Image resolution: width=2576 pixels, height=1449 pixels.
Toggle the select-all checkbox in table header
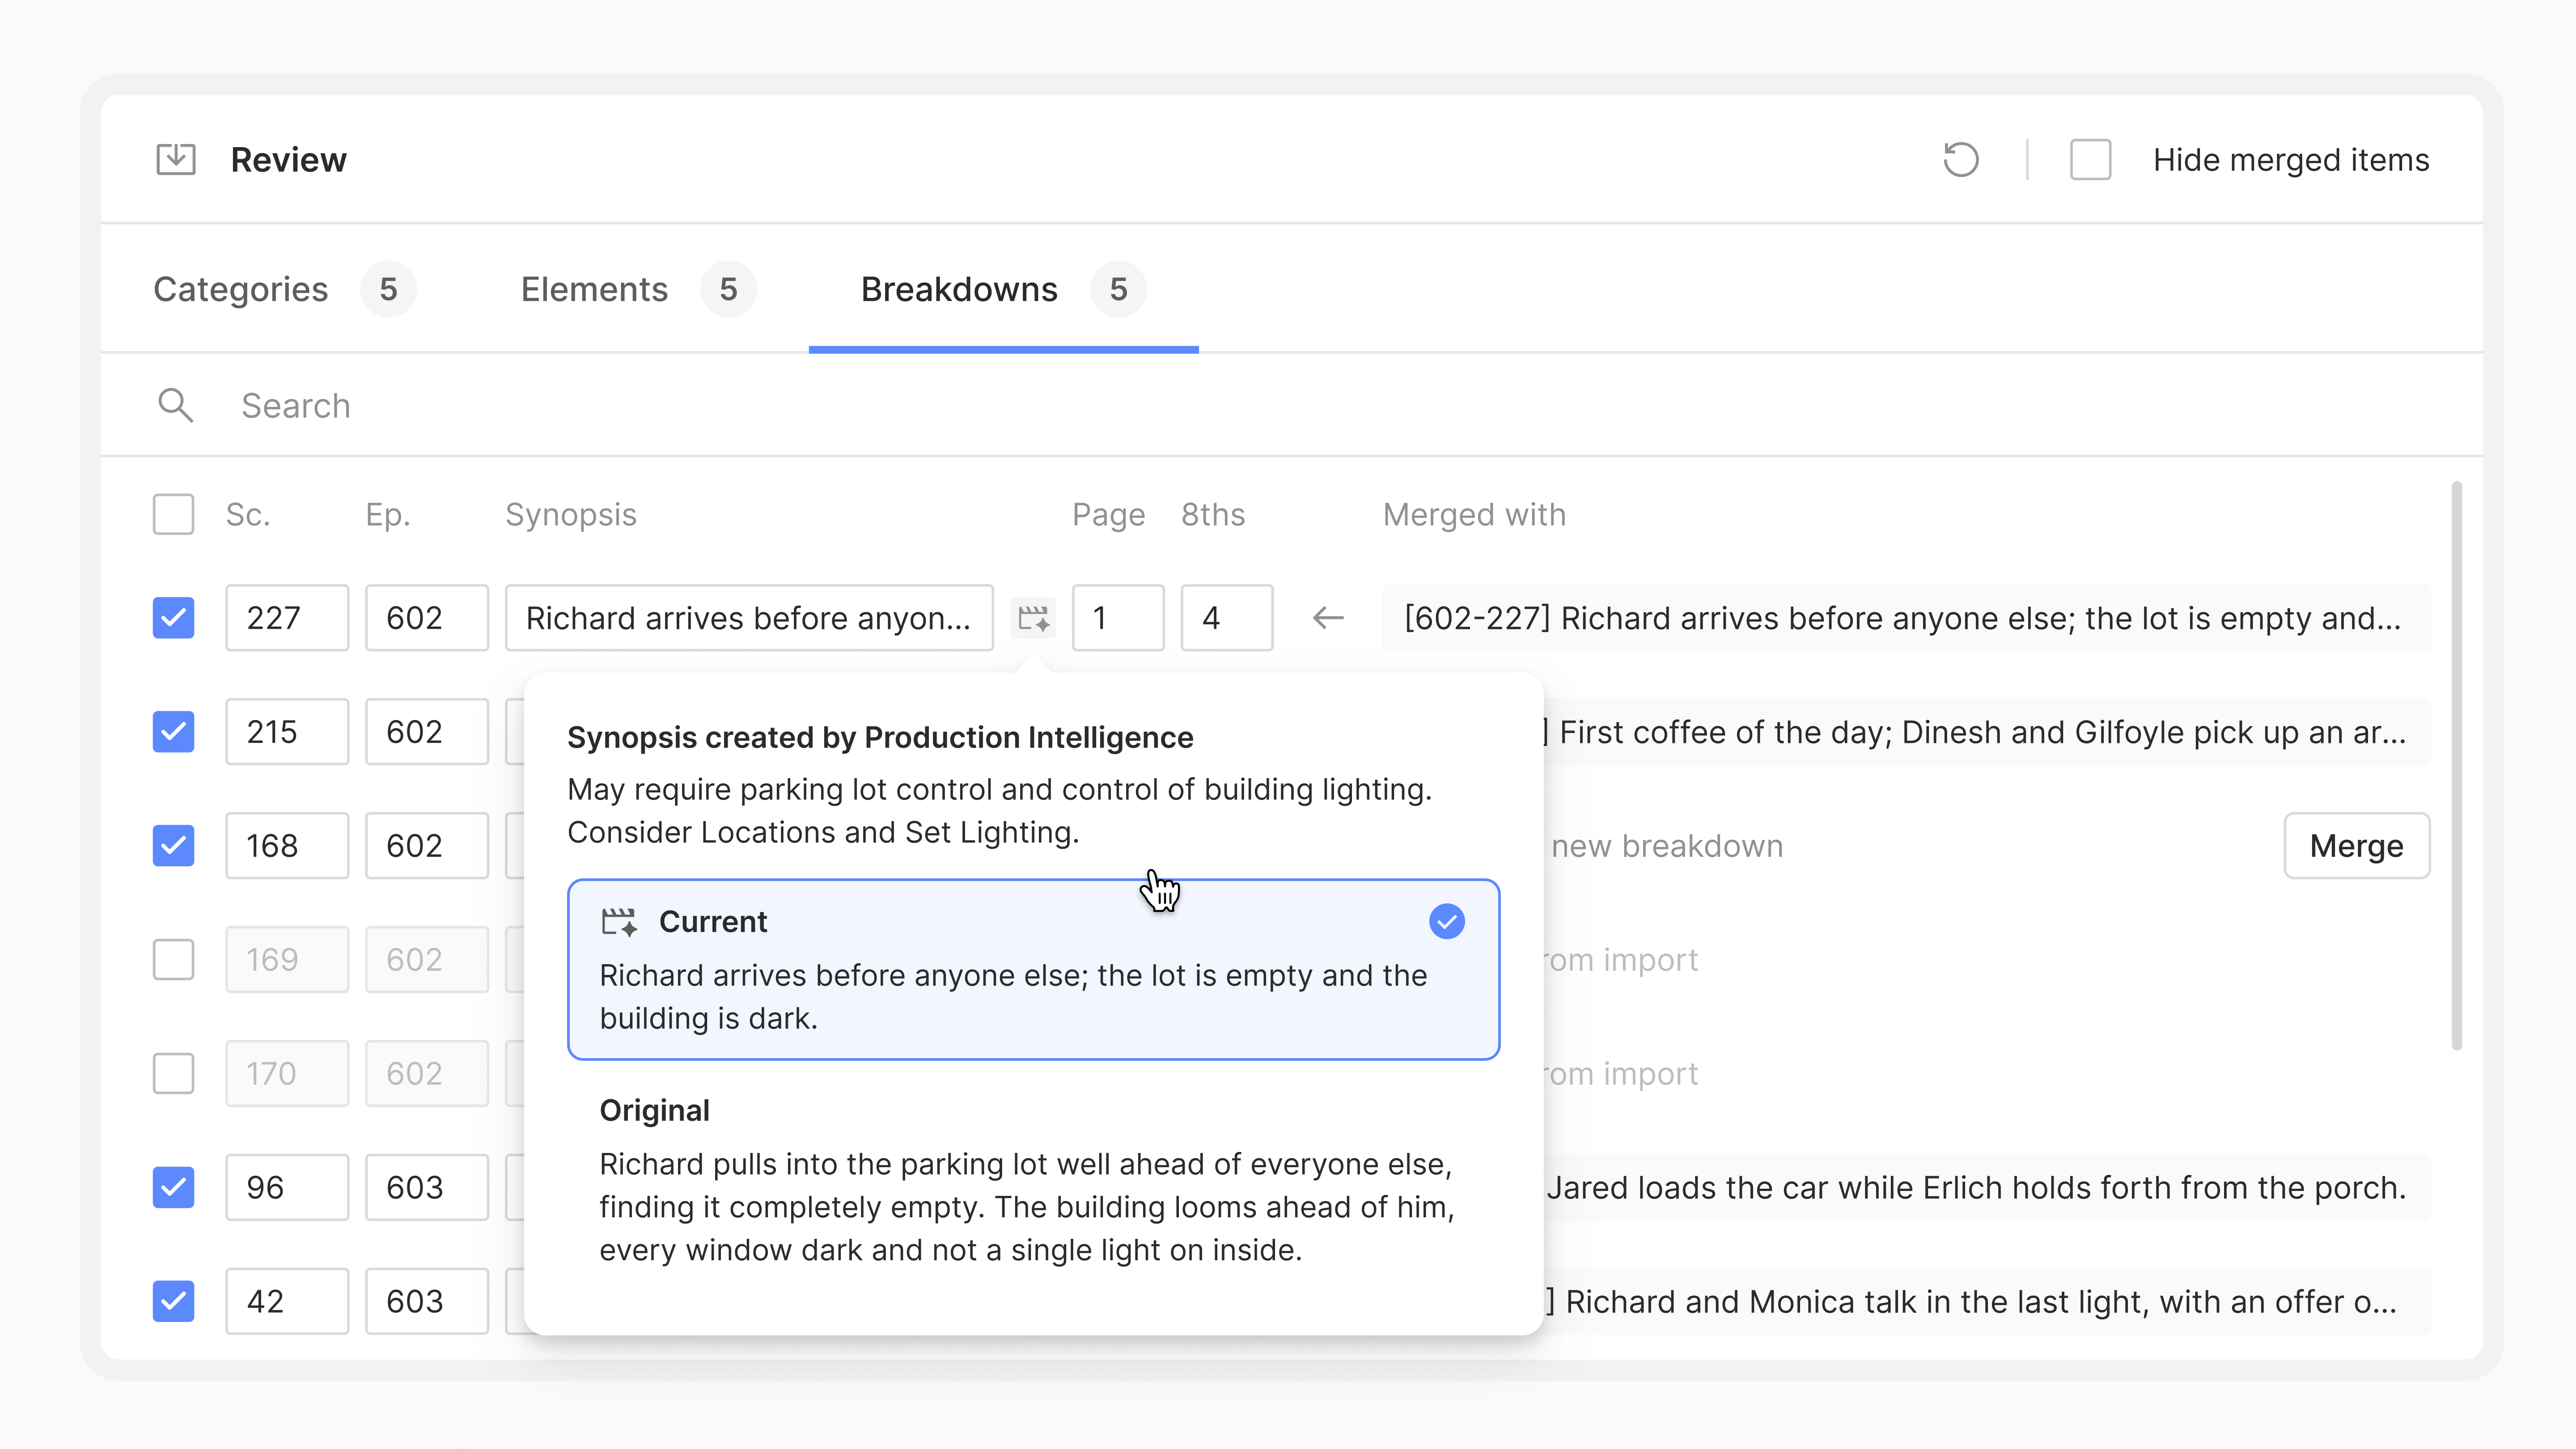(x=173, y=514)
